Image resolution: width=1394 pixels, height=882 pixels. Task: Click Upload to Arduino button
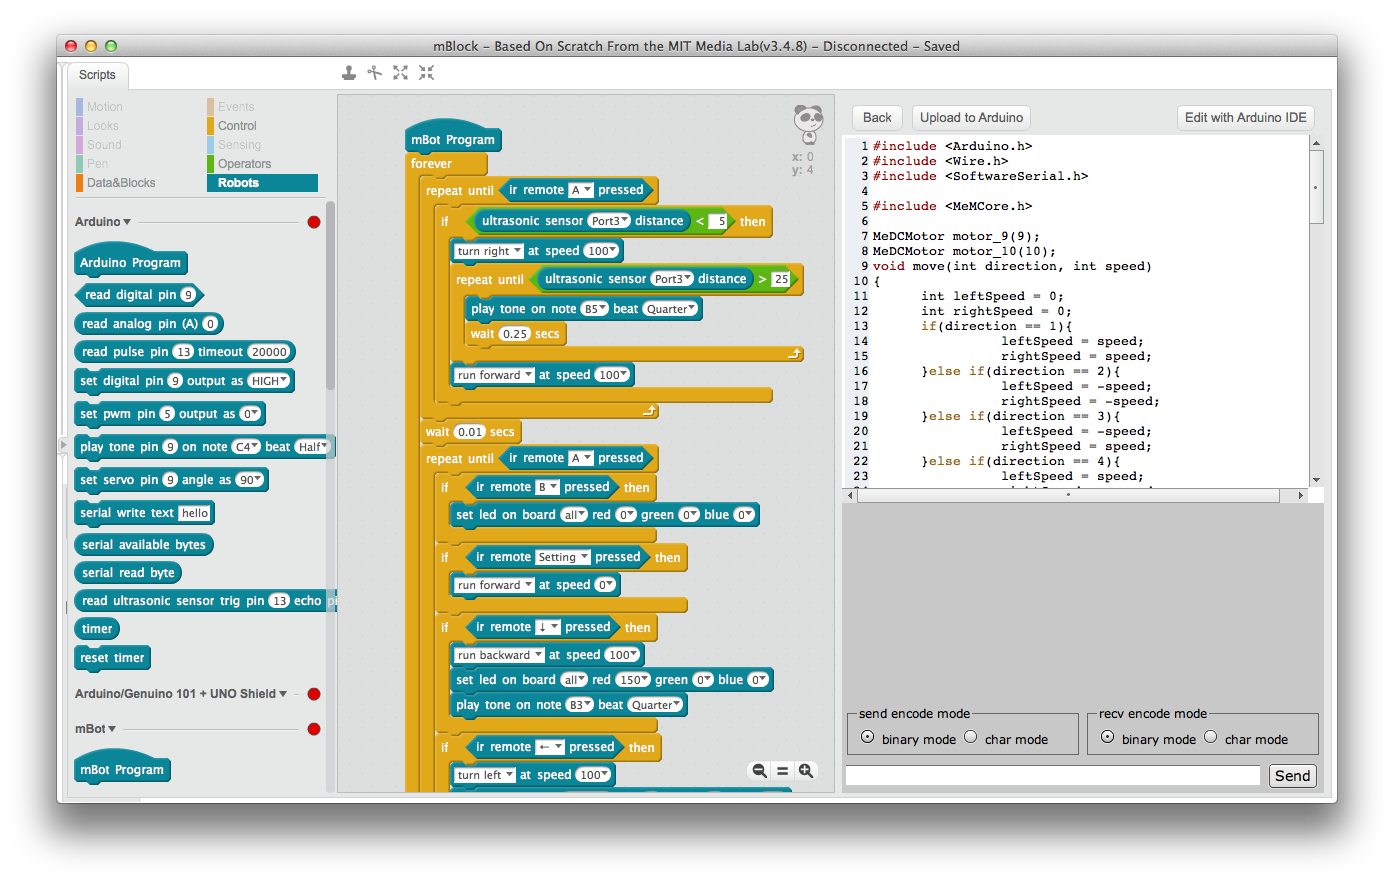971,118
